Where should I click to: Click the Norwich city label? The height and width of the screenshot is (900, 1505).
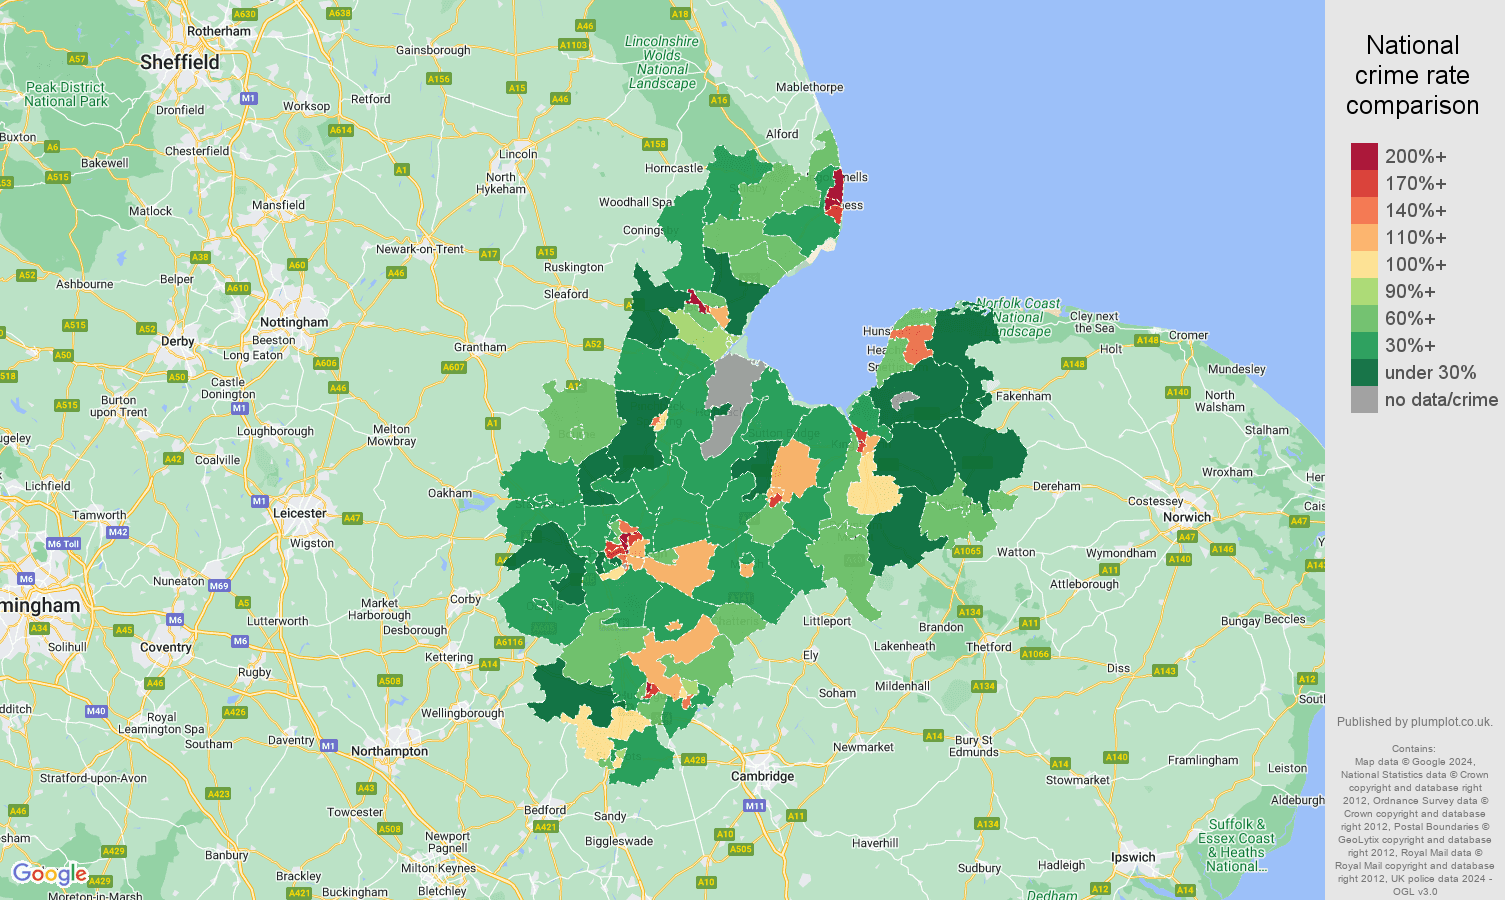click(1187, 517)
